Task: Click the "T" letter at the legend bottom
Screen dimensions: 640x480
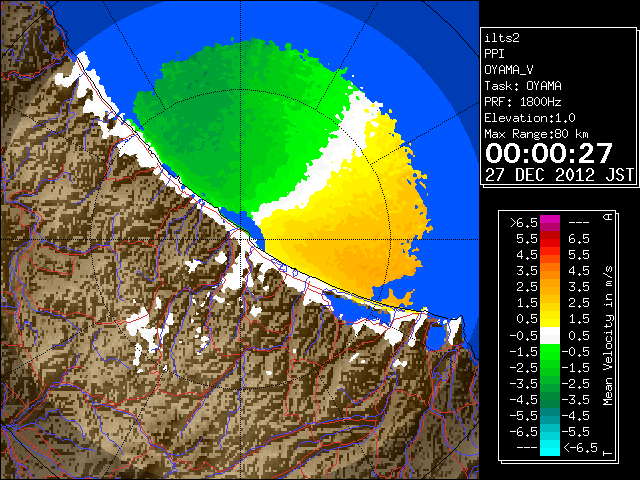Action: 608,453
